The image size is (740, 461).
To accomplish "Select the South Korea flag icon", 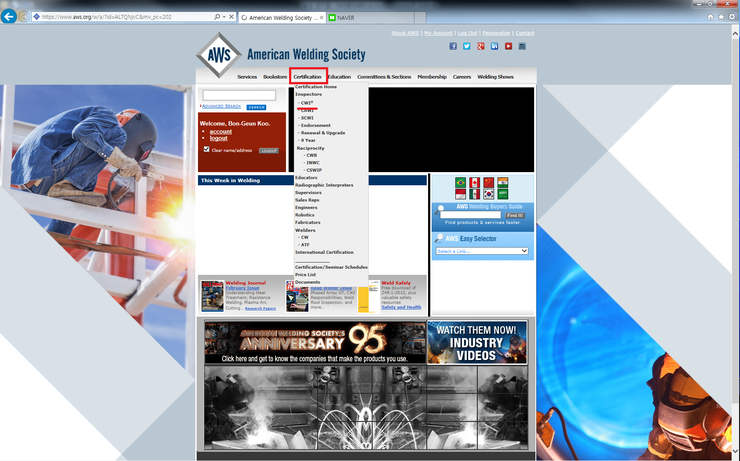I will [488, 194].
